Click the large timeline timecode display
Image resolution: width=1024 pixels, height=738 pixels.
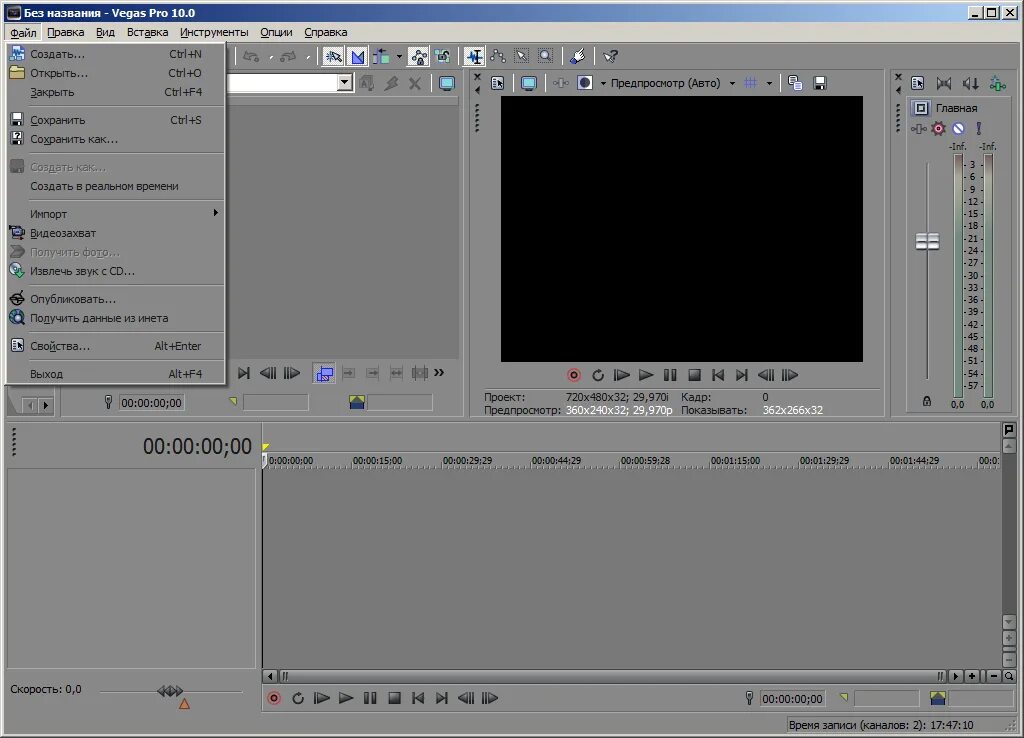(x=197, y=447)
